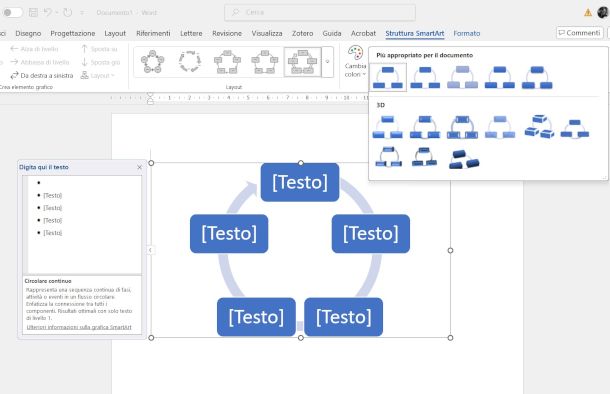
Task: Select the third cycle layout thumbnail
Action: pyautogui.click(x=227, y=62)
